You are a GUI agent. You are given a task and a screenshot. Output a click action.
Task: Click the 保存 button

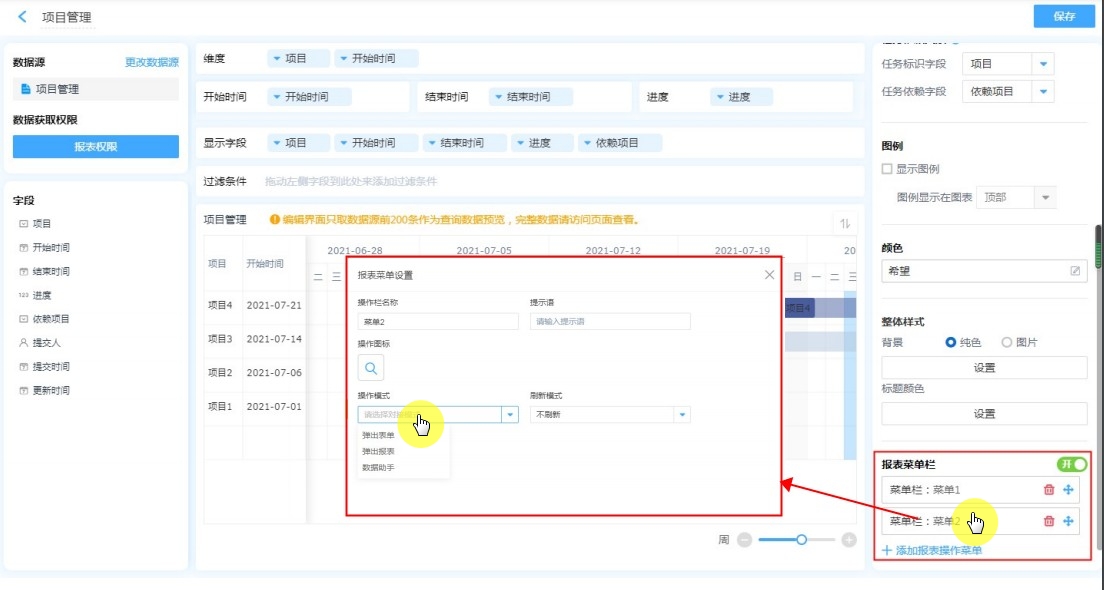(x=1064, y=16)
